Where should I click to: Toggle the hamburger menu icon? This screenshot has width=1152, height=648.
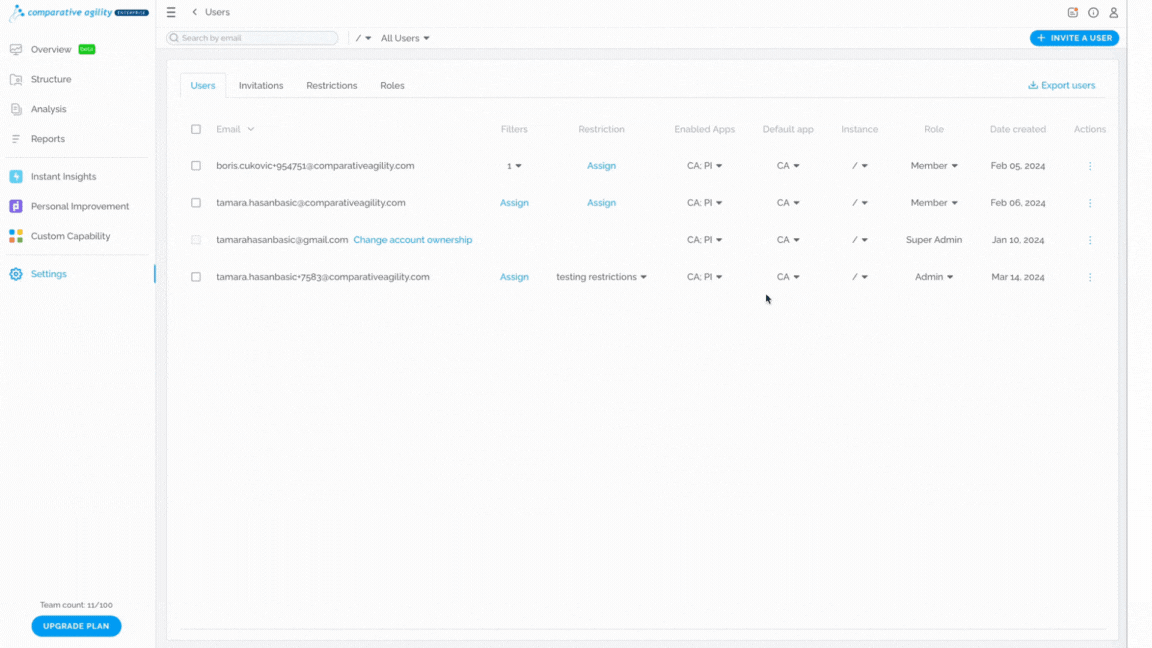pyautogui.click(x=171, y=12)
